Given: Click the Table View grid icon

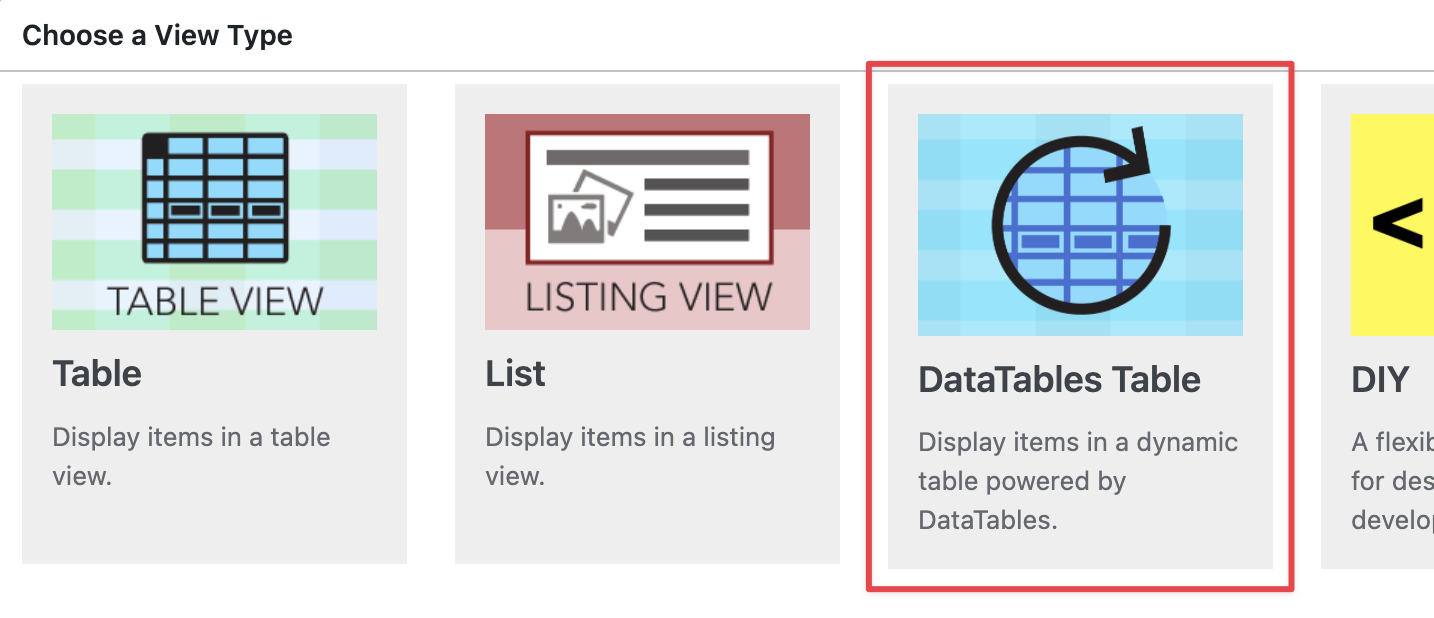Looking at the screenshot, I should point(215,198).
